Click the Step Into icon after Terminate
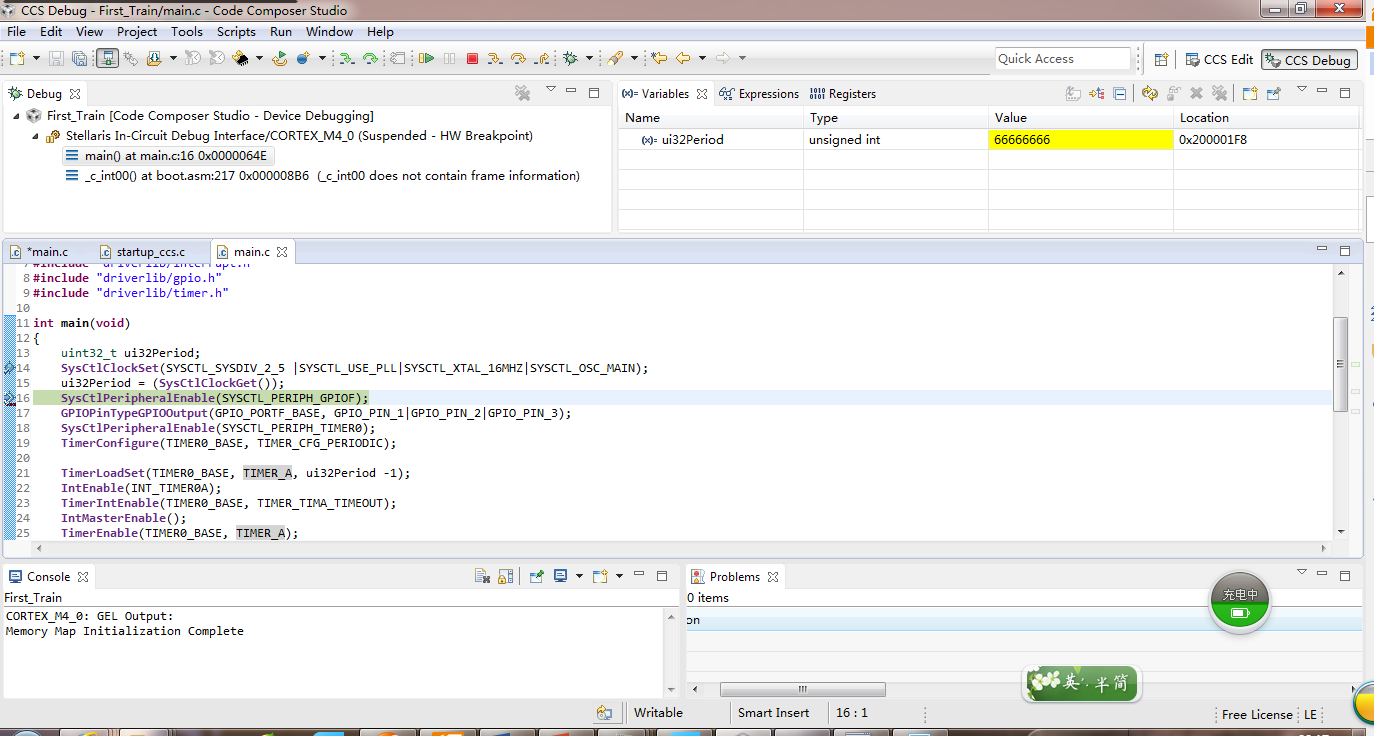This screenshot has width=1374, height=736. [x=494, y=59]
